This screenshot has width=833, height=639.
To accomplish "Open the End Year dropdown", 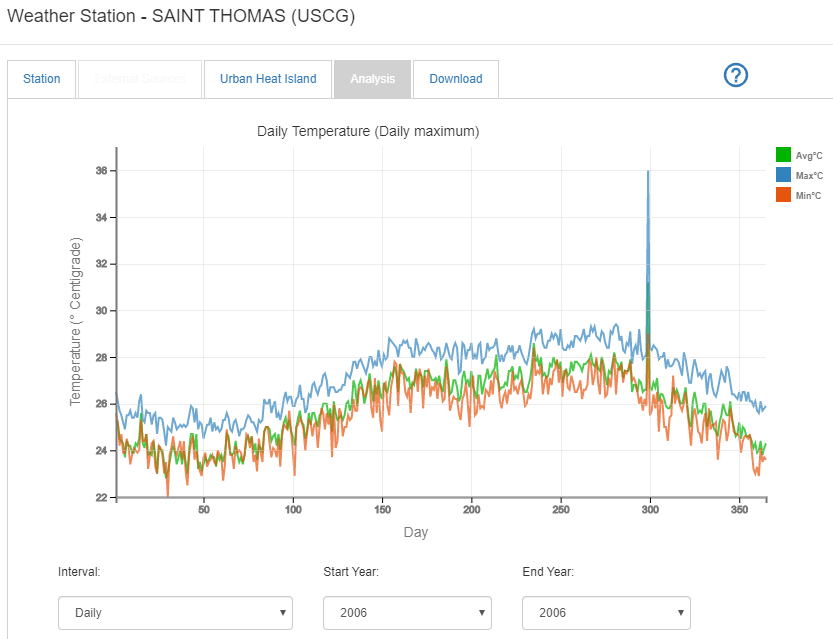I will [x=607, y=613].
